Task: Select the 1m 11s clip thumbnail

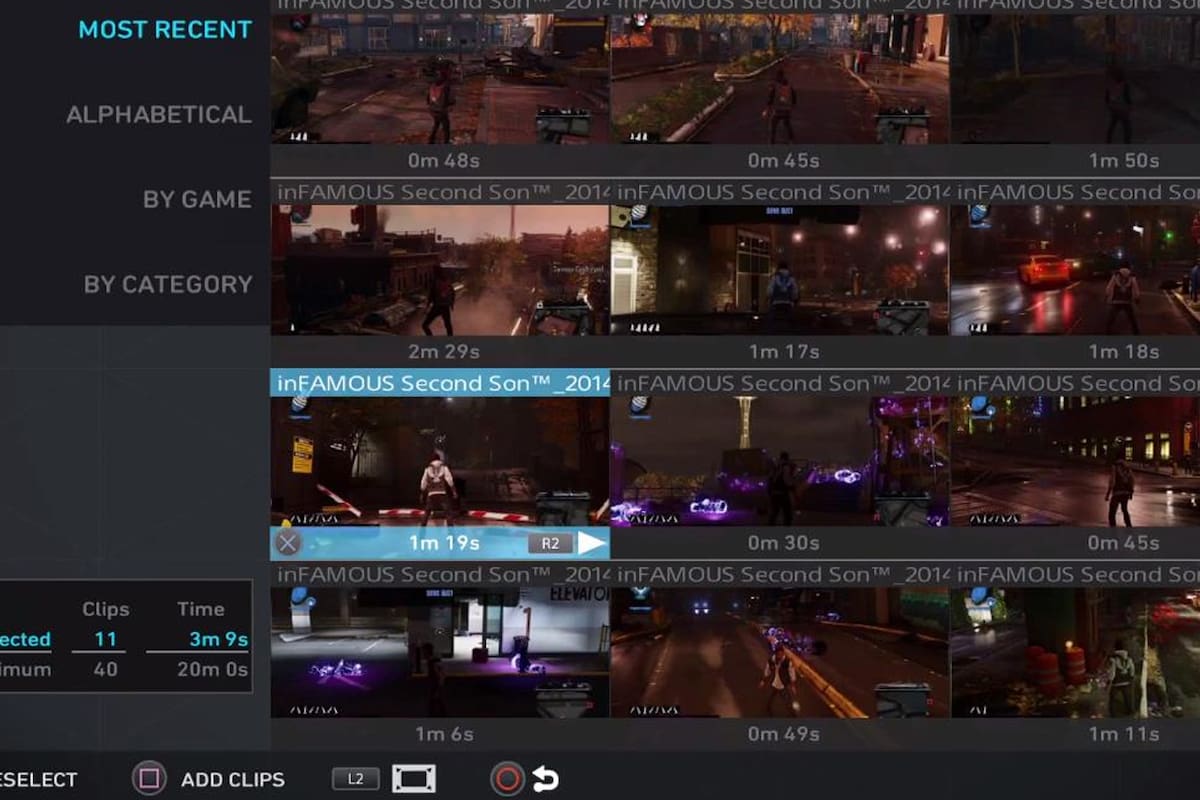Action: coord(1075,652)
